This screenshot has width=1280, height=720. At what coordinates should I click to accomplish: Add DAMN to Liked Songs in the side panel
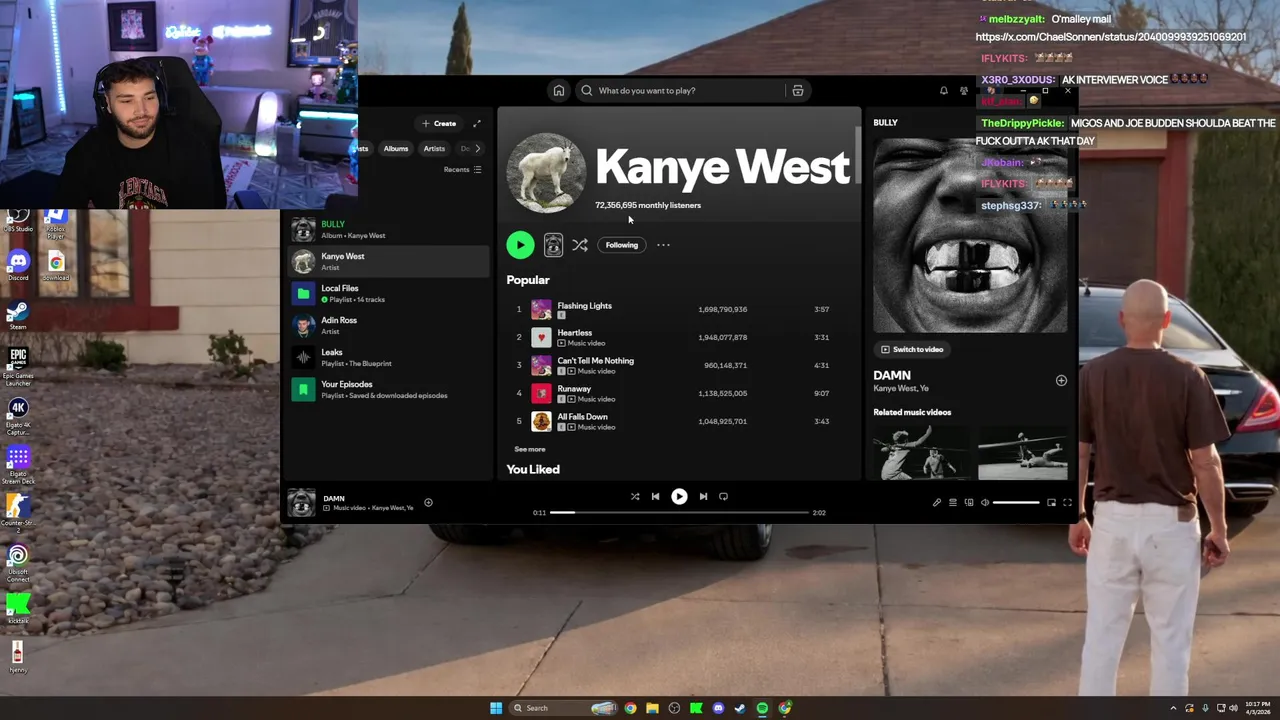(1061, 380)
